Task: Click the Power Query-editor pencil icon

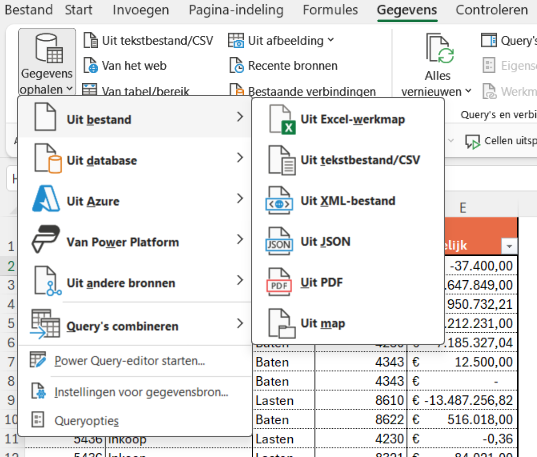Action: click(38, 360)
